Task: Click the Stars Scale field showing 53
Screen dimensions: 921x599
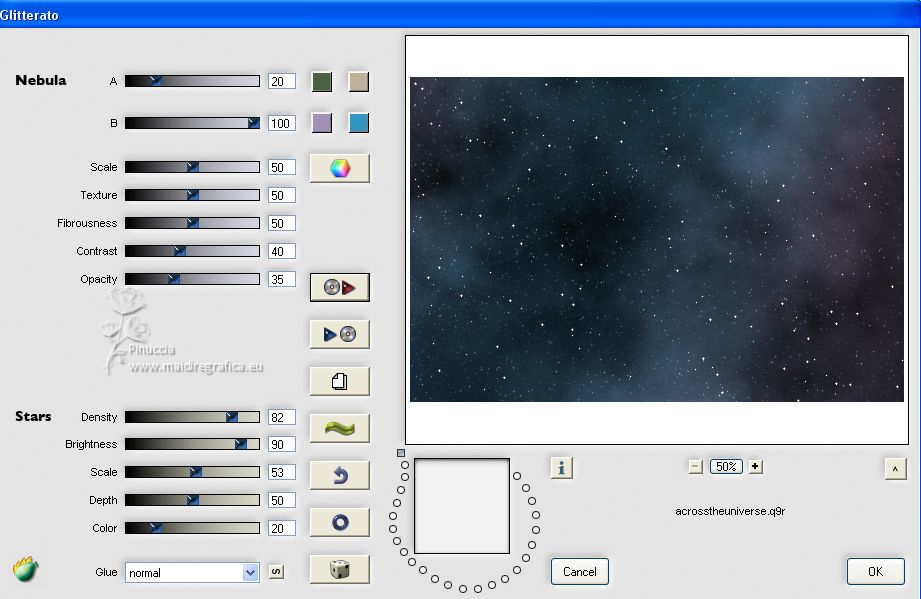Action: 281,473
